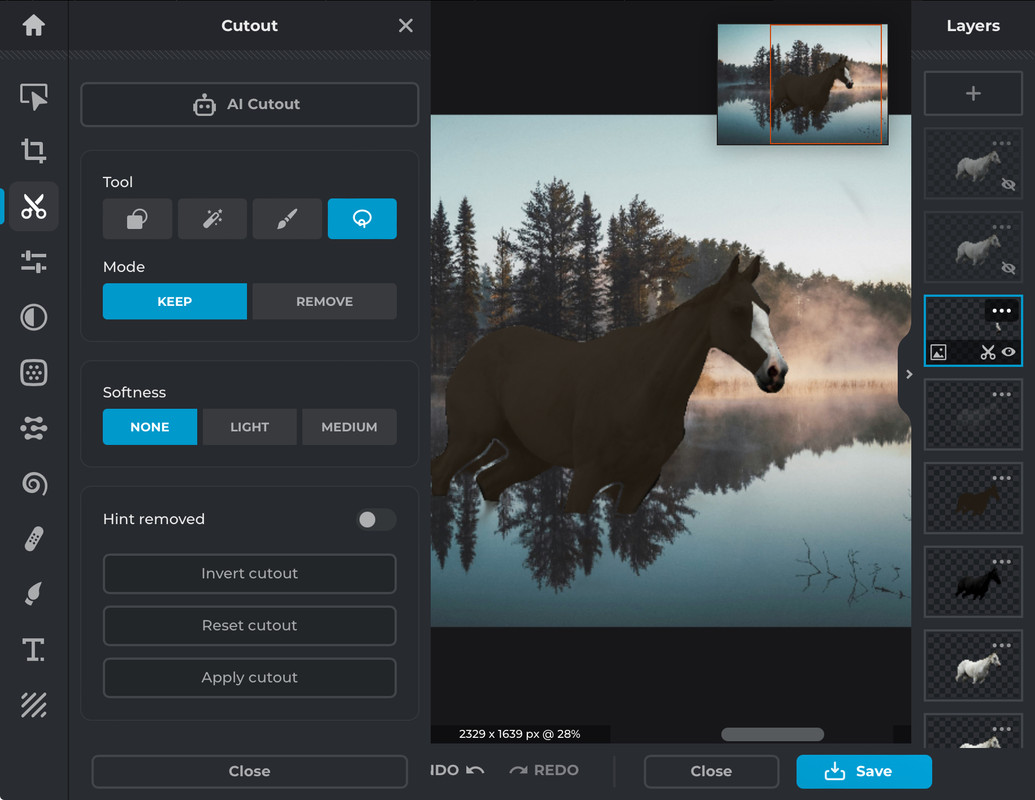Click Apply cutout
1035x800 pixels.
click(x=250, y=678)
